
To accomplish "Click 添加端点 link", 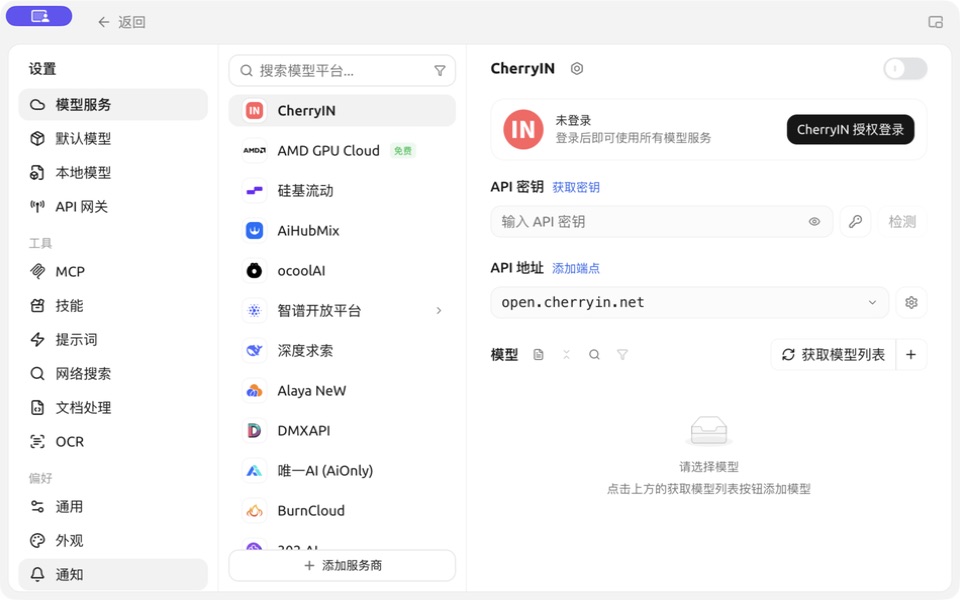I will click(576, 268).
